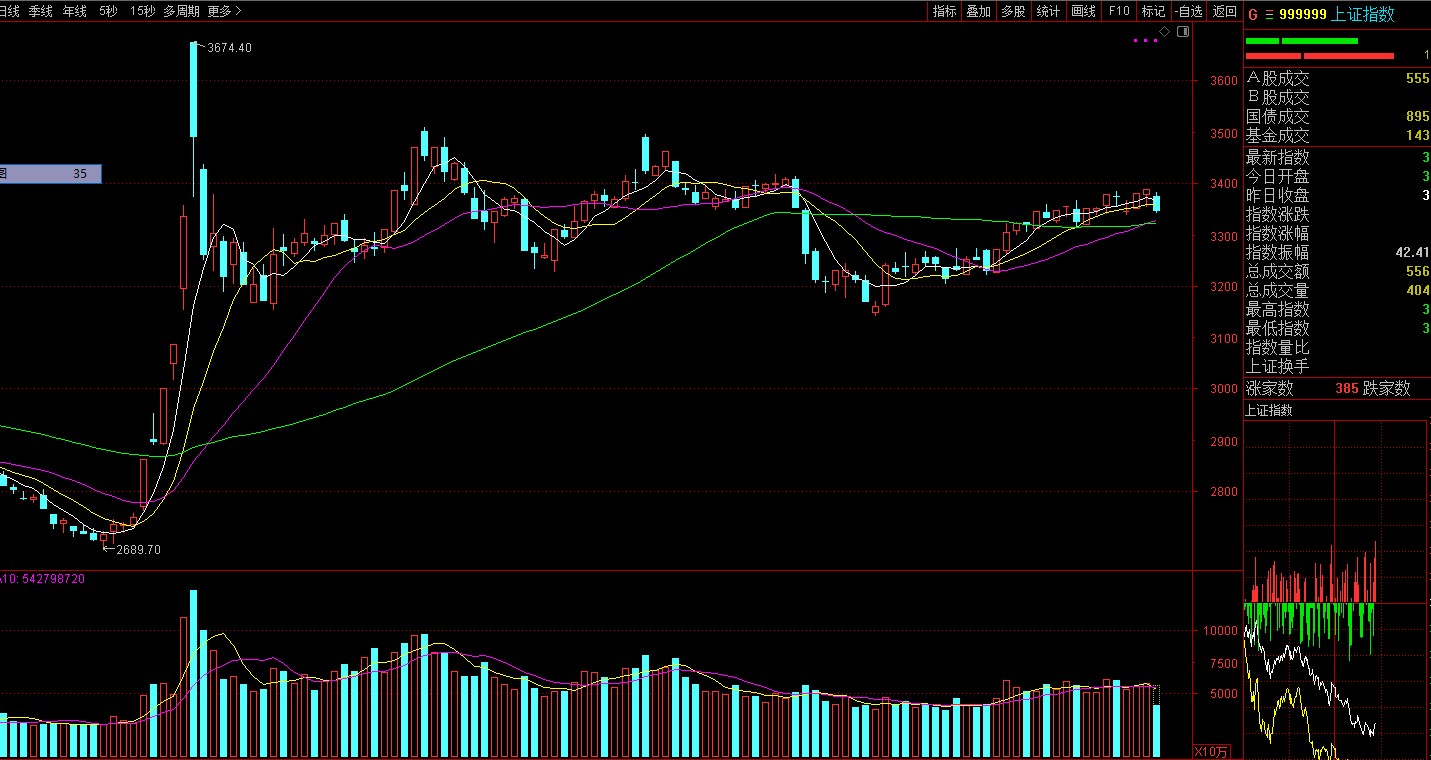Click the red progress bar in quote panel
This screenshot has width=1431, height=760.
1319,56
